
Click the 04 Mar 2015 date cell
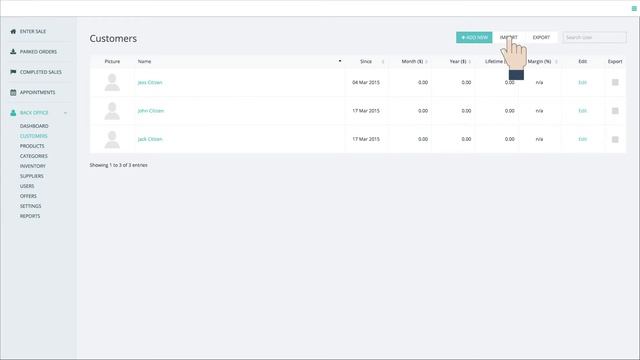click(366, 82)
